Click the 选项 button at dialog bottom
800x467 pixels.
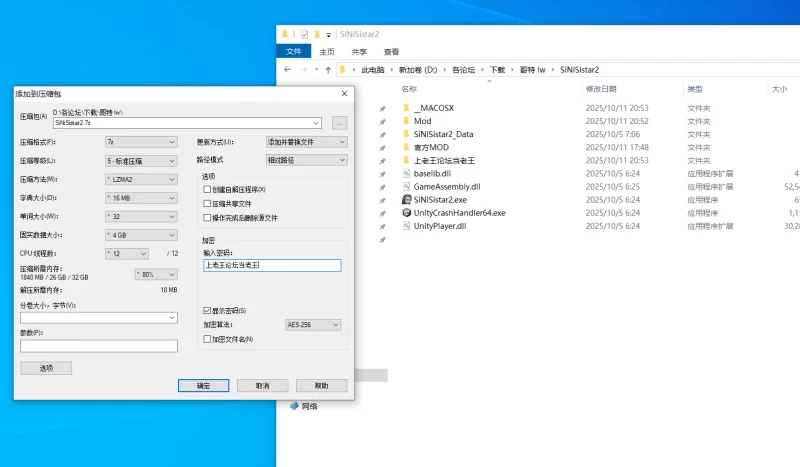point(46,368)
